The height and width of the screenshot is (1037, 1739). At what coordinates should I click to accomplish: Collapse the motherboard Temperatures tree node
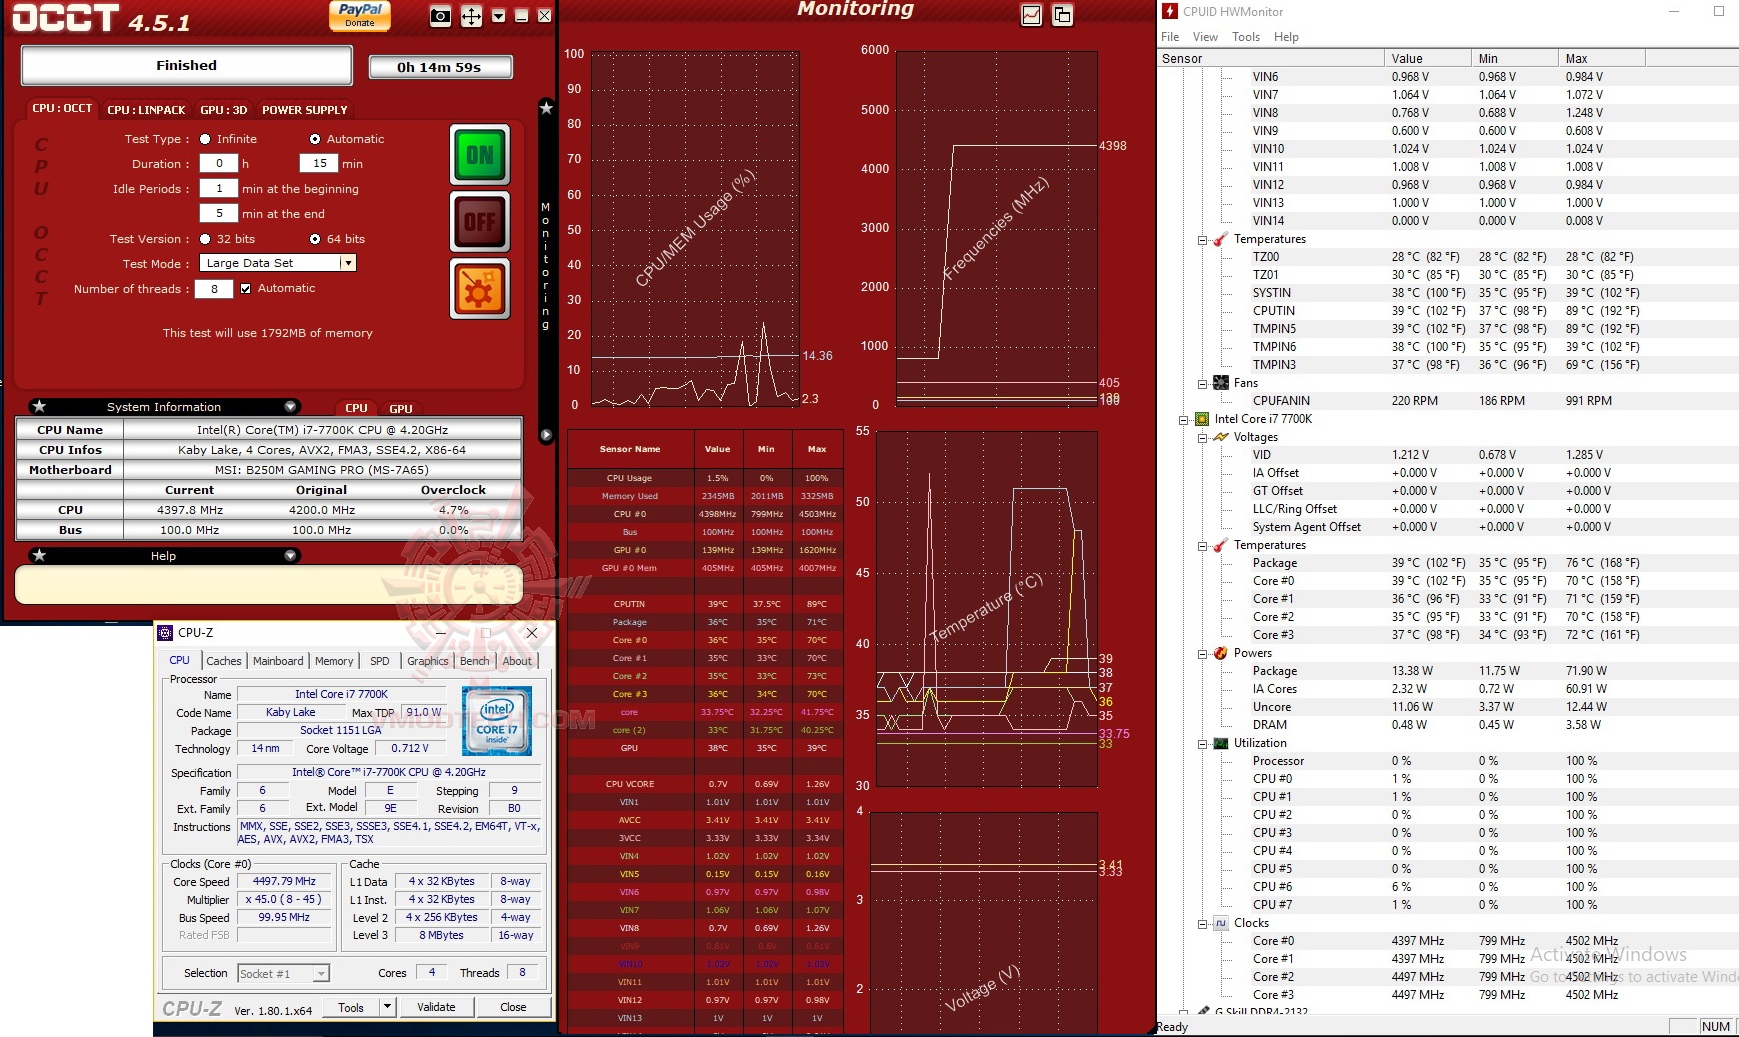(x=1202, y=240)
